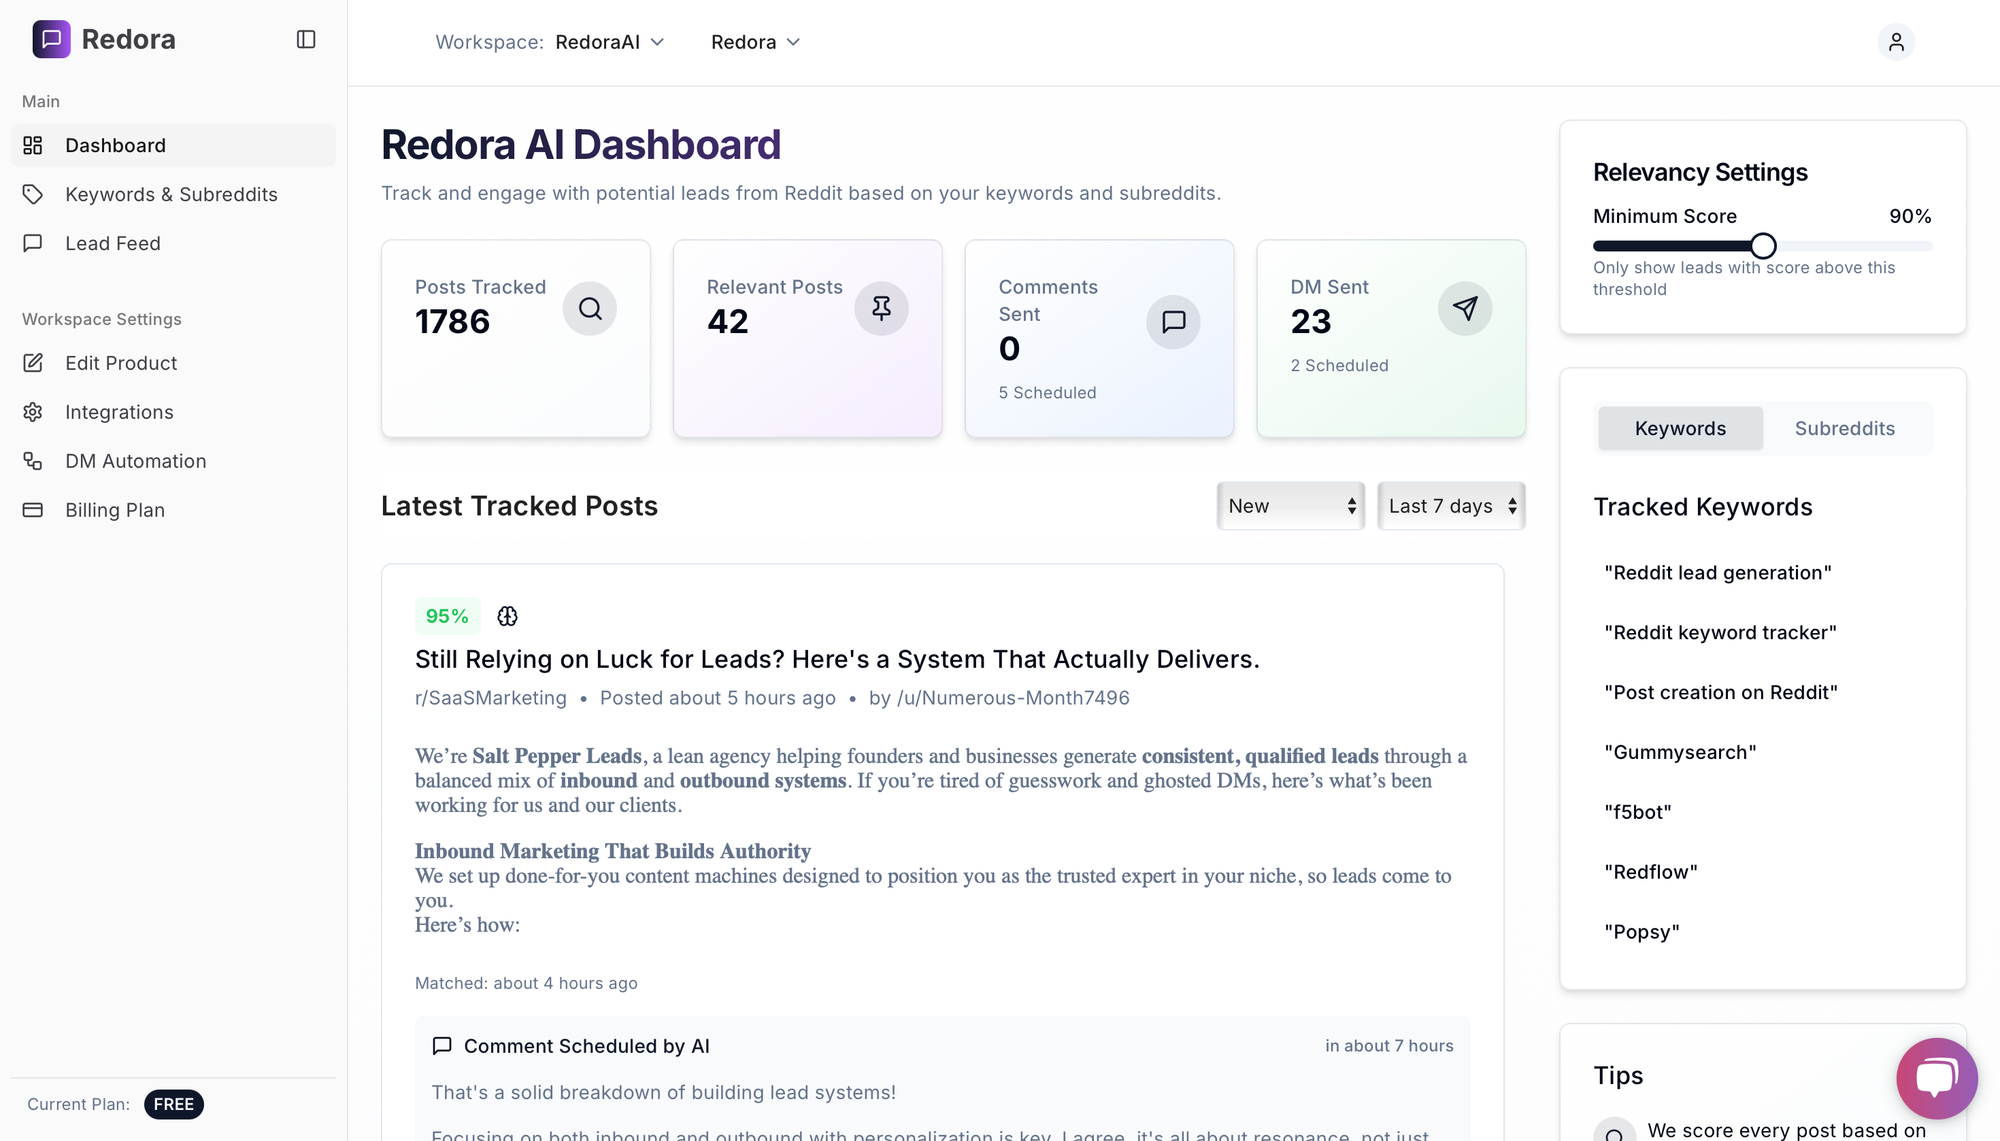This screenshot has width=2000, height=1141.
Task: Expand the RedoraAI workspace dropdown
Action: (x=610, y=42)
